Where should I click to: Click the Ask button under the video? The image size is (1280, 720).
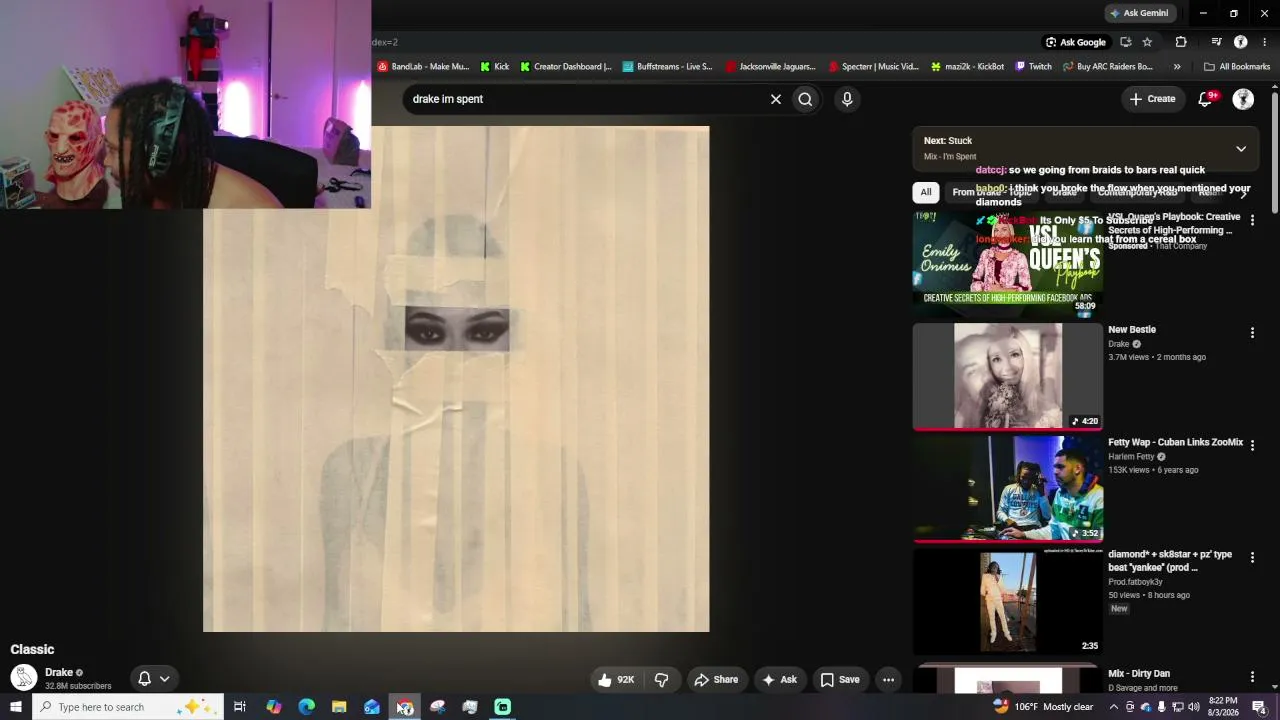[x=779, y=680]
